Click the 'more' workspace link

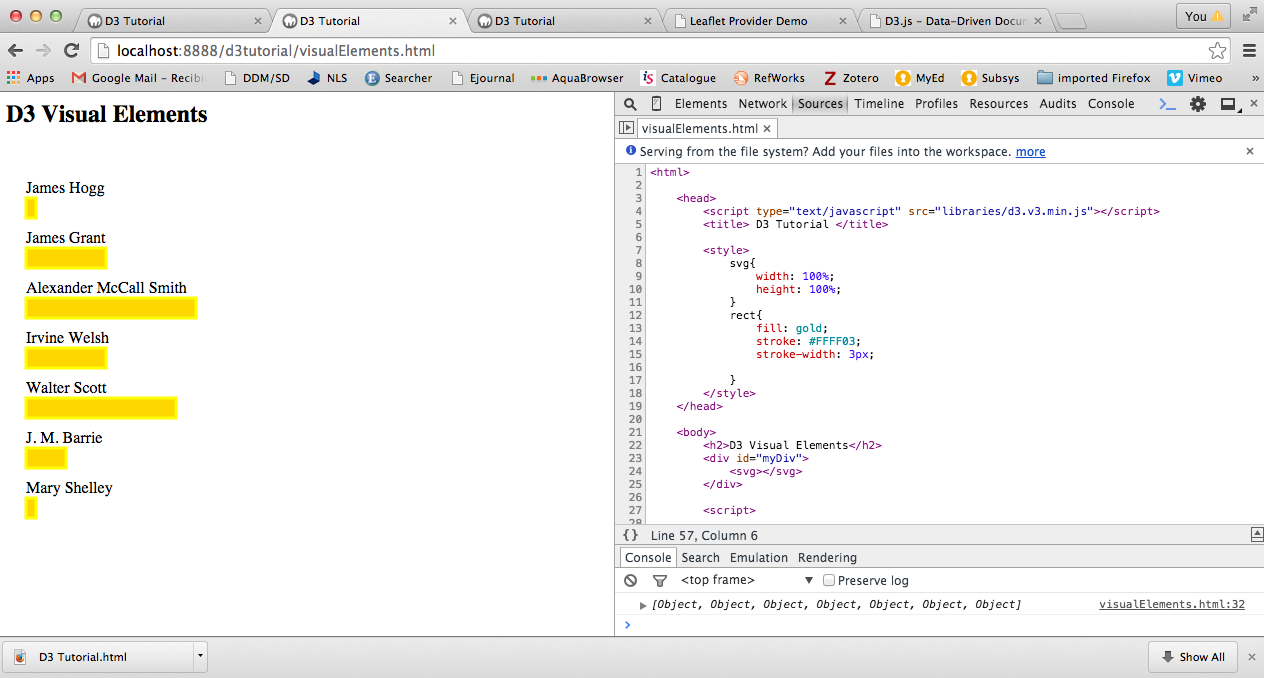pos(1030,152)
